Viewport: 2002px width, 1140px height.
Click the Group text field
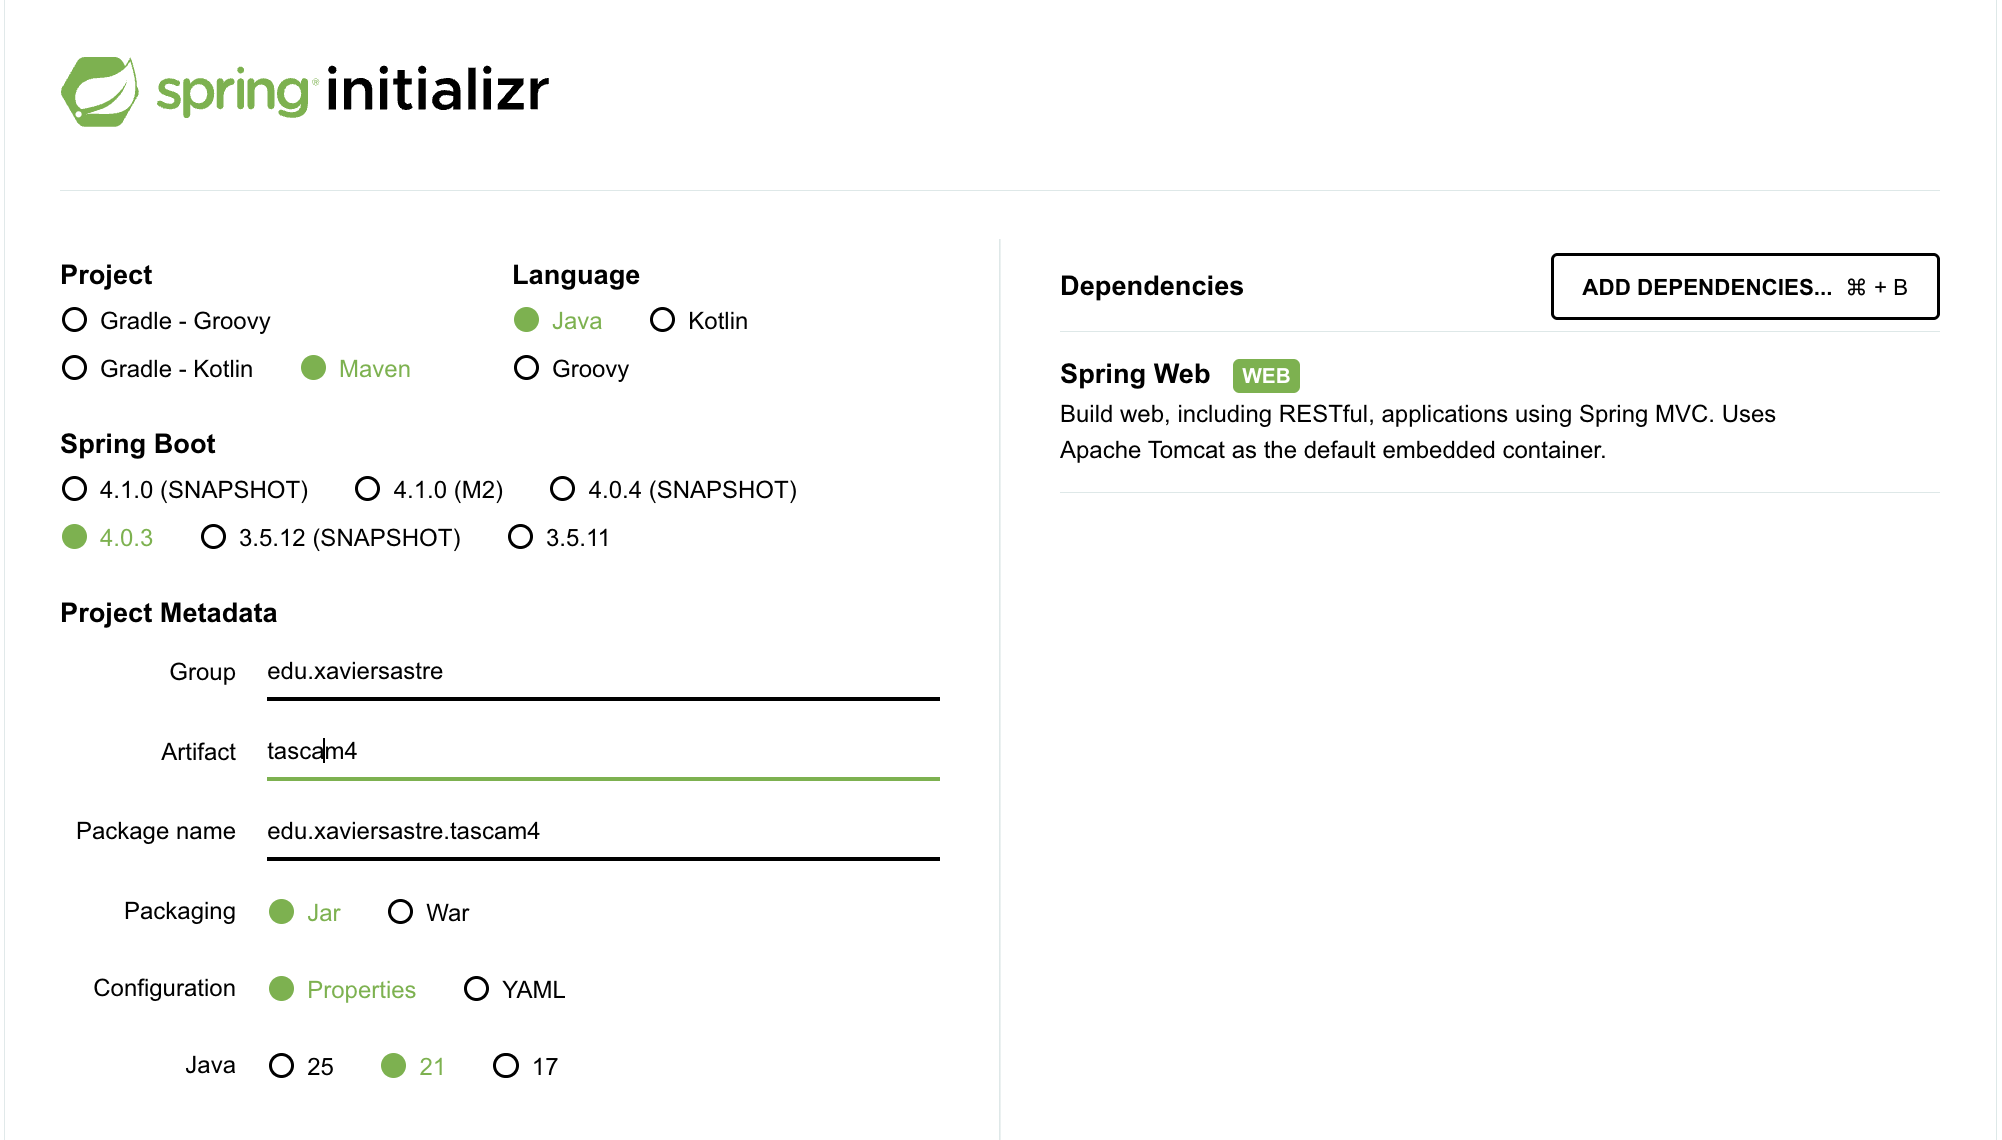pos(602,672)
